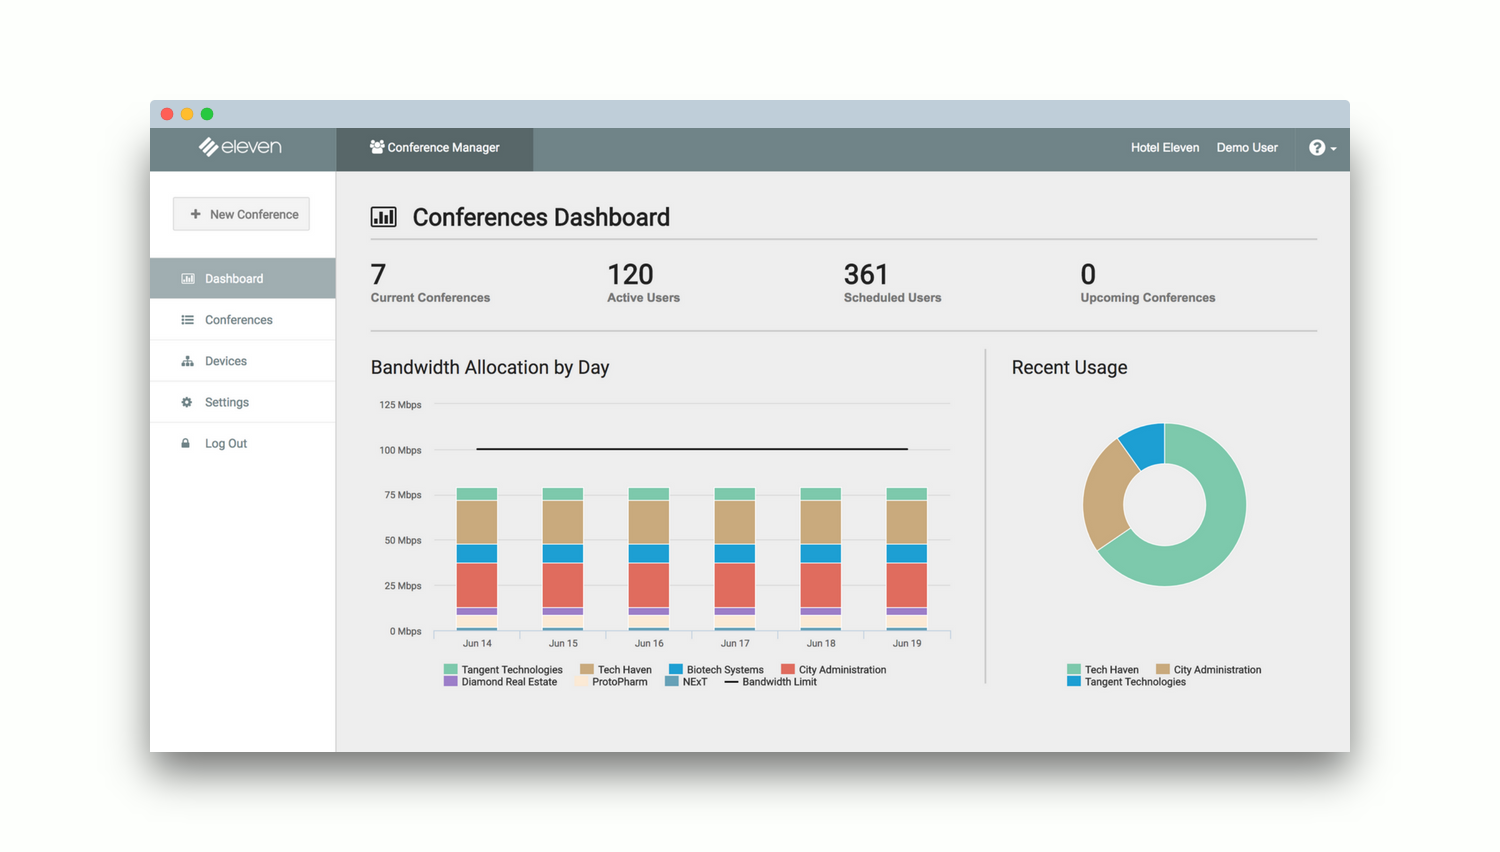Select Log Out in the sidebar

[243, 443]
